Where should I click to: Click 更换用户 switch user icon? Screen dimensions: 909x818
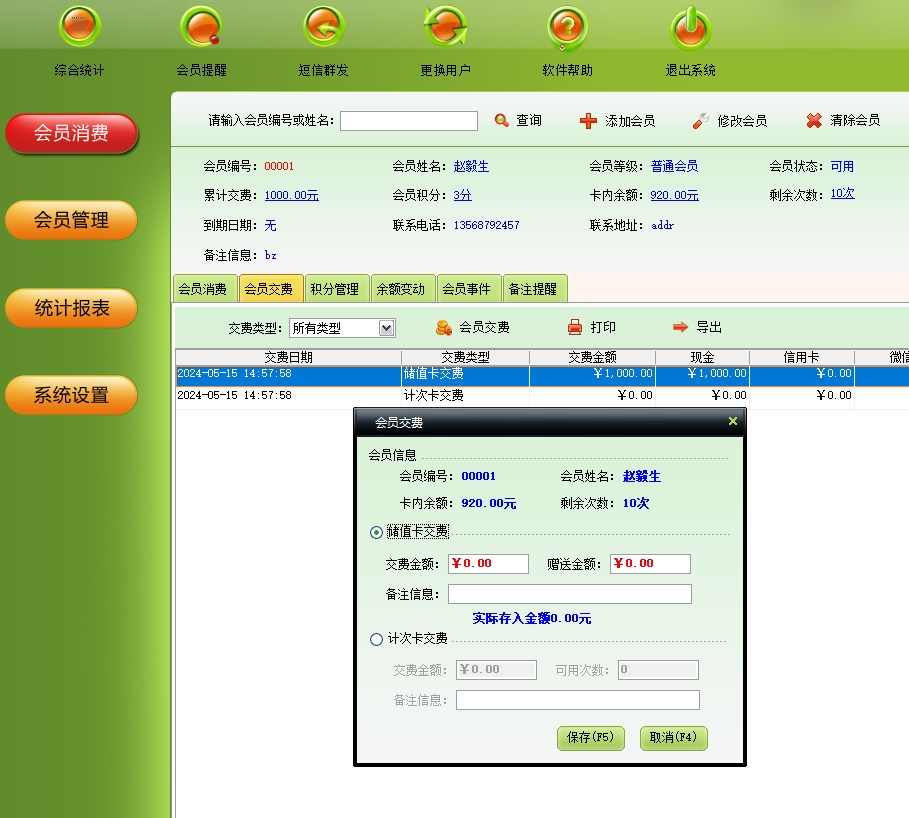(445, 28)
